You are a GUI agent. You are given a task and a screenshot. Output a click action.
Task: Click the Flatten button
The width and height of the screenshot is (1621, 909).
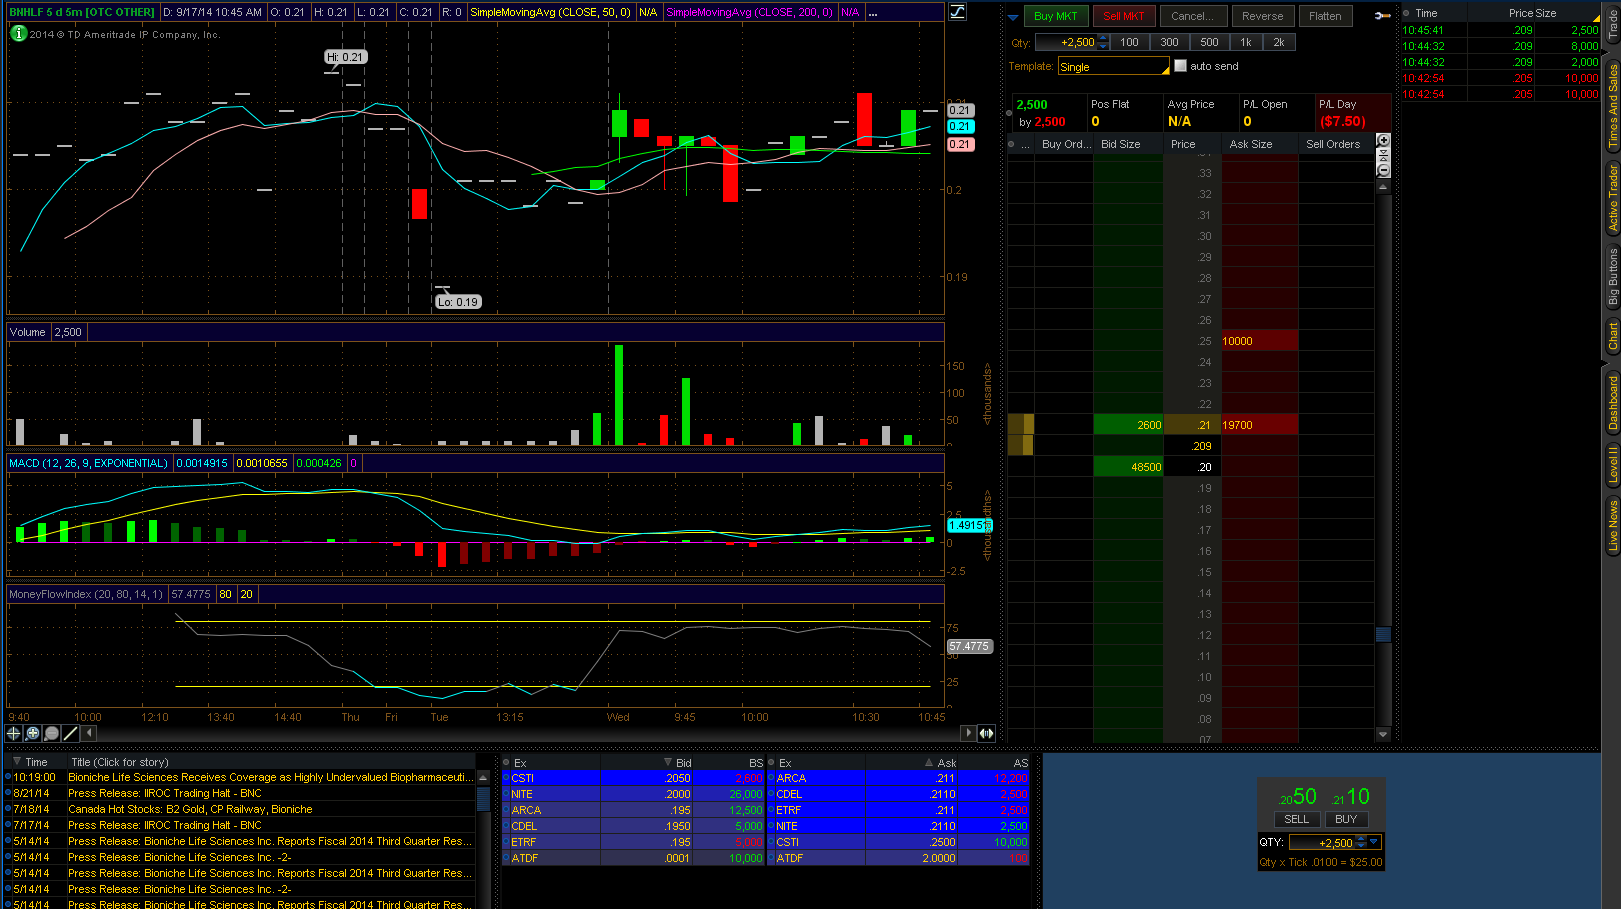[x=1325, y=16]
